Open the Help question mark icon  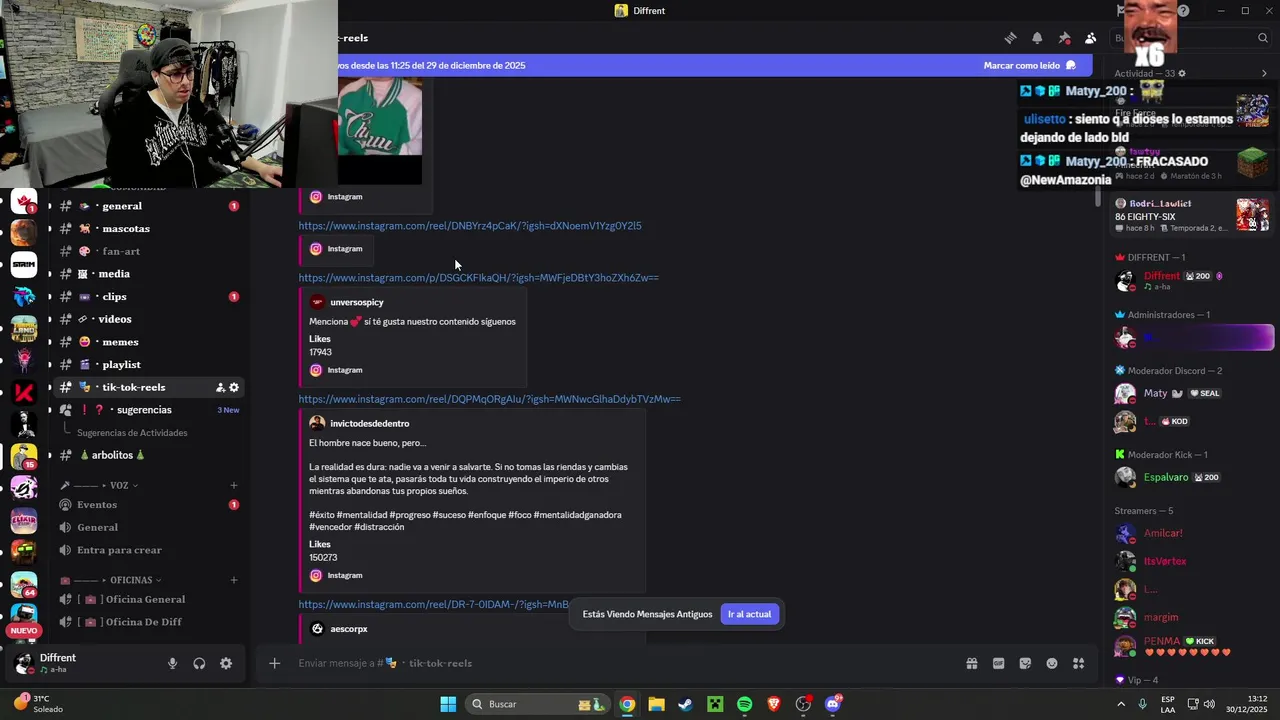point(1183,11)
